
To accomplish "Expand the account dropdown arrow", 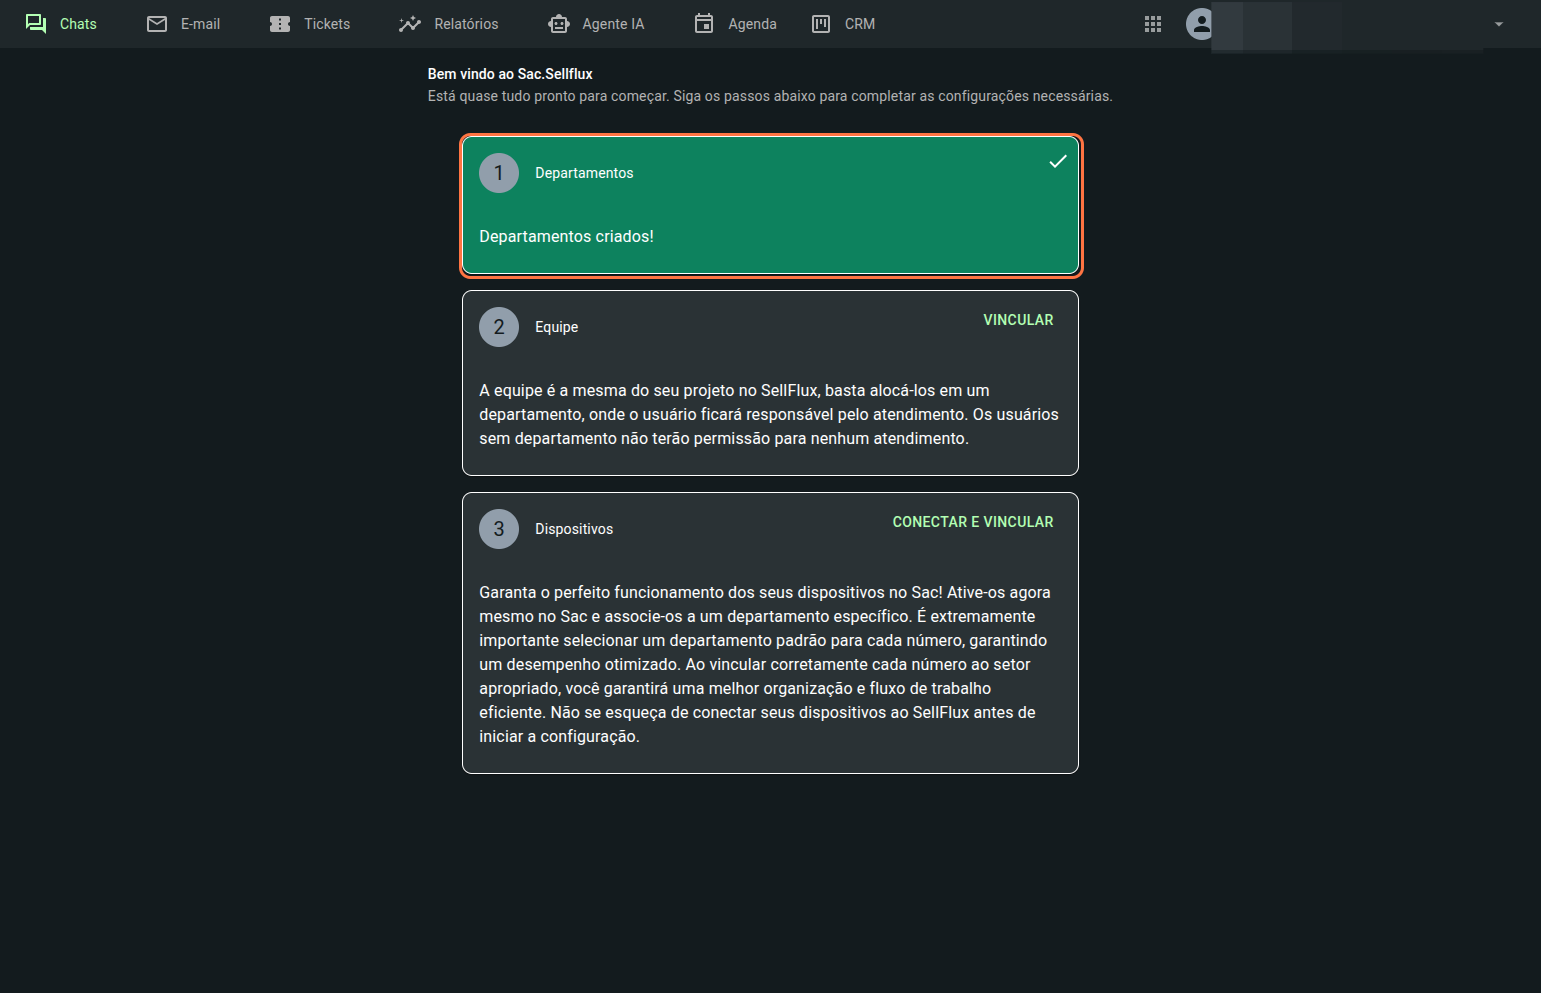I will click(x=1498, y=24).
